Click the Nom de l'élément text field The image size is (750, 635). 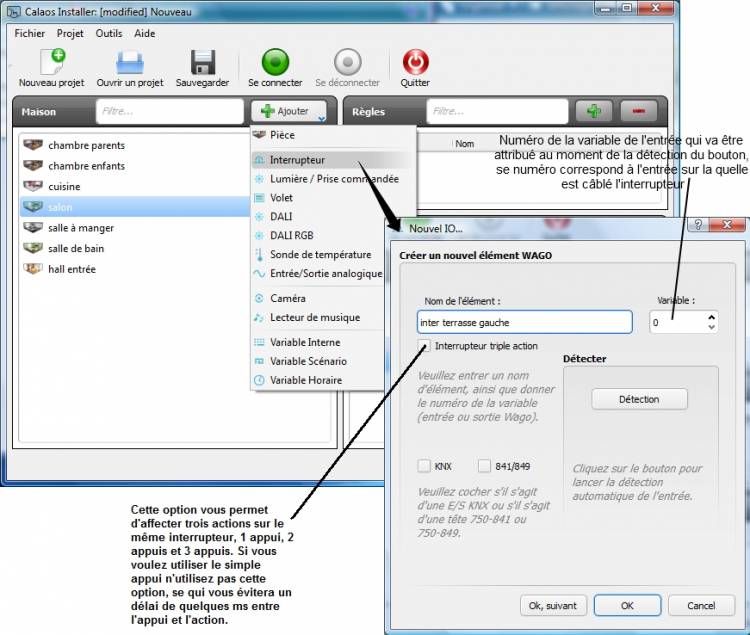pyautogui.click(x=525, y=322)
